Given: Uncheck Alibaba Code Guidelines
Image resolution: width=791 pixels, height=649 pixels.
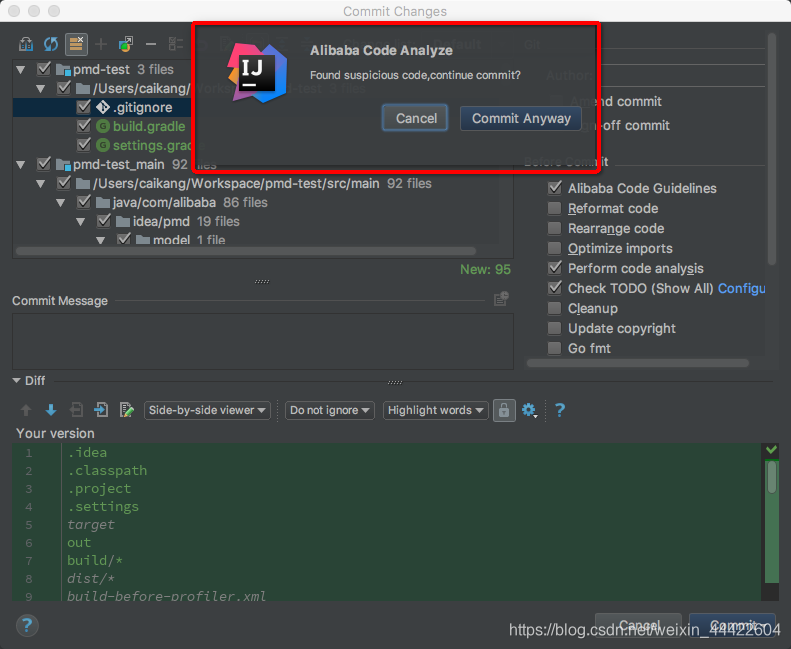Looking at the screenshot, I should point(555,188).
